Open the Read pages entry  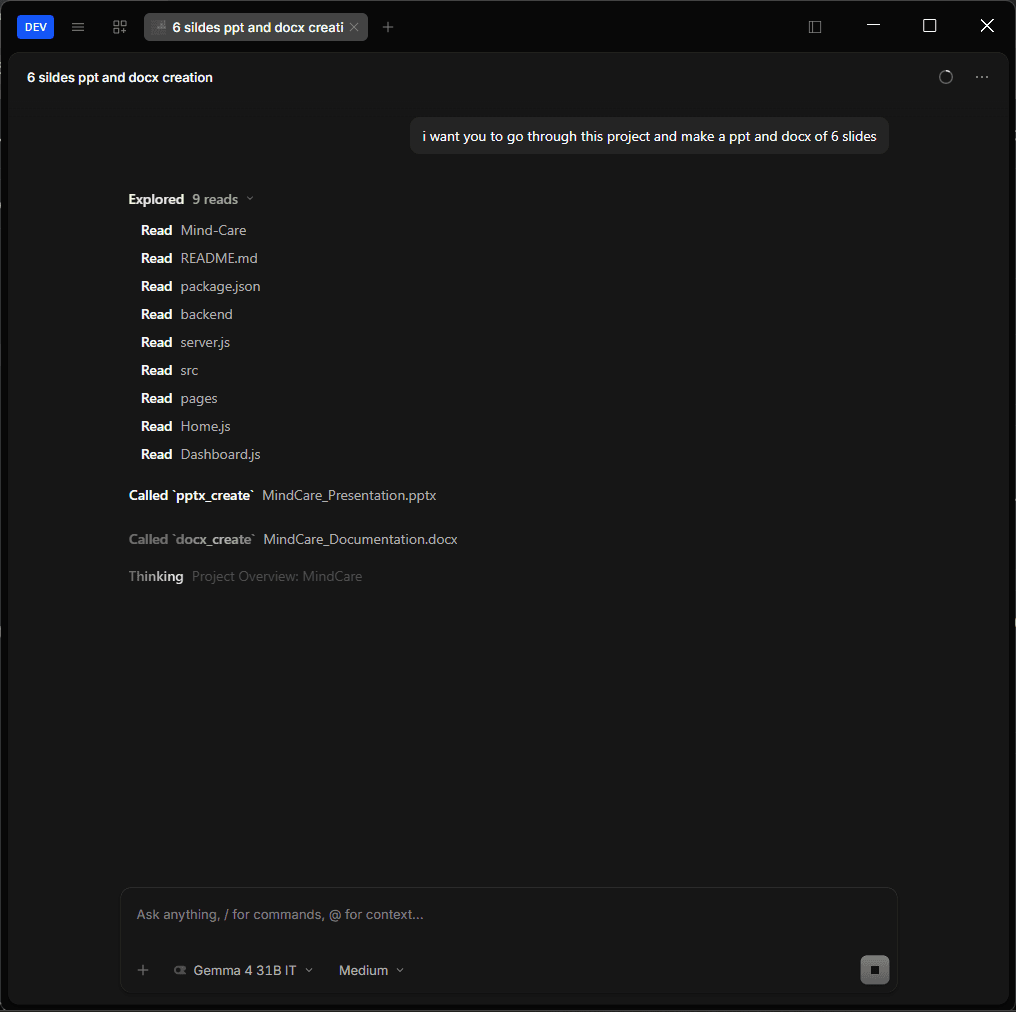(179, 398)
